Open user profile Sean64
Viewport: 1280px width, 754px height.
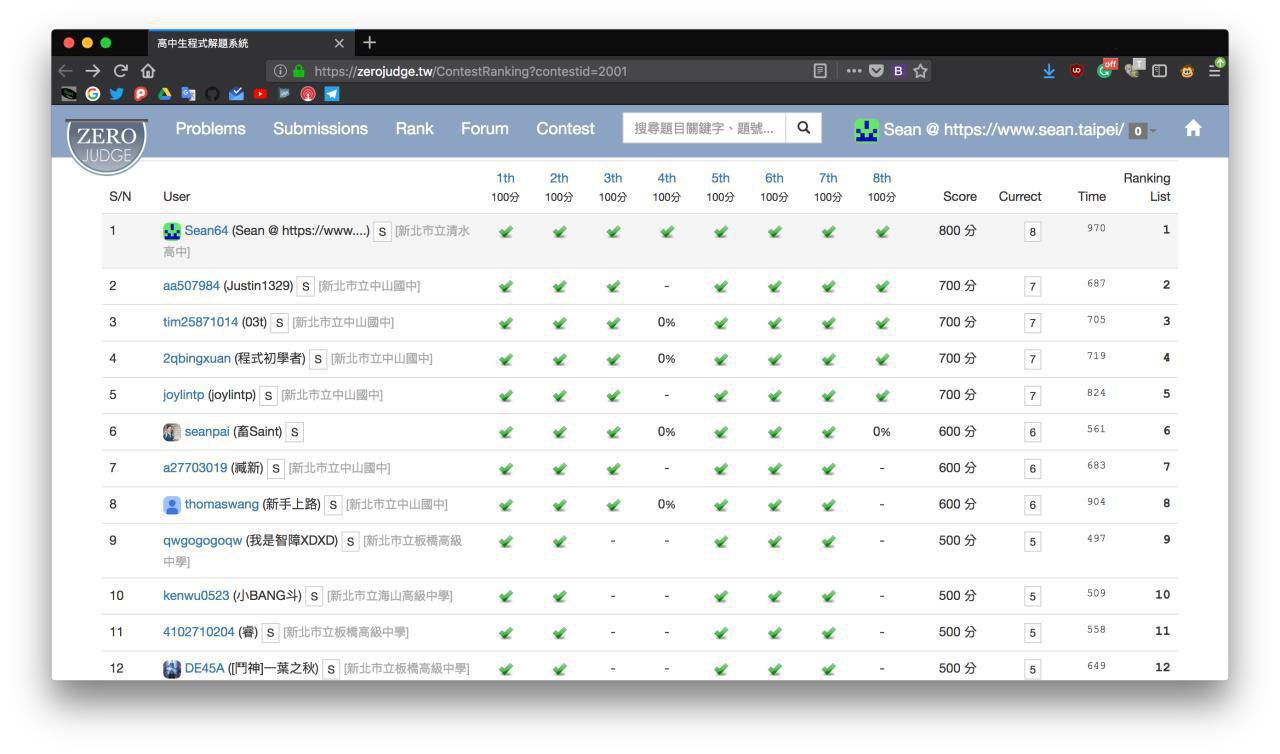click(x=206, y=230)
